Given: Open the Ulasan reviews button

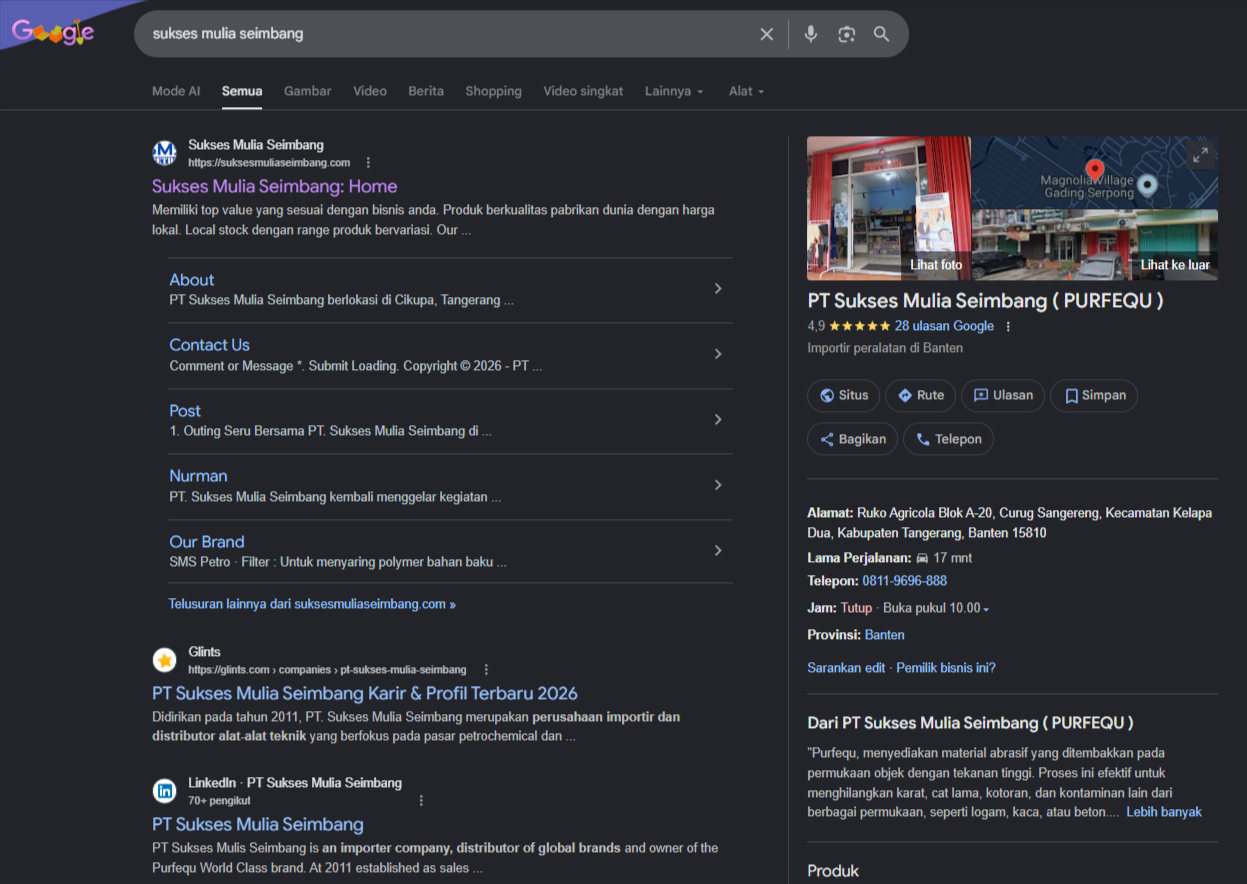Looking at the screenshot, I should tap(1003, 395).
